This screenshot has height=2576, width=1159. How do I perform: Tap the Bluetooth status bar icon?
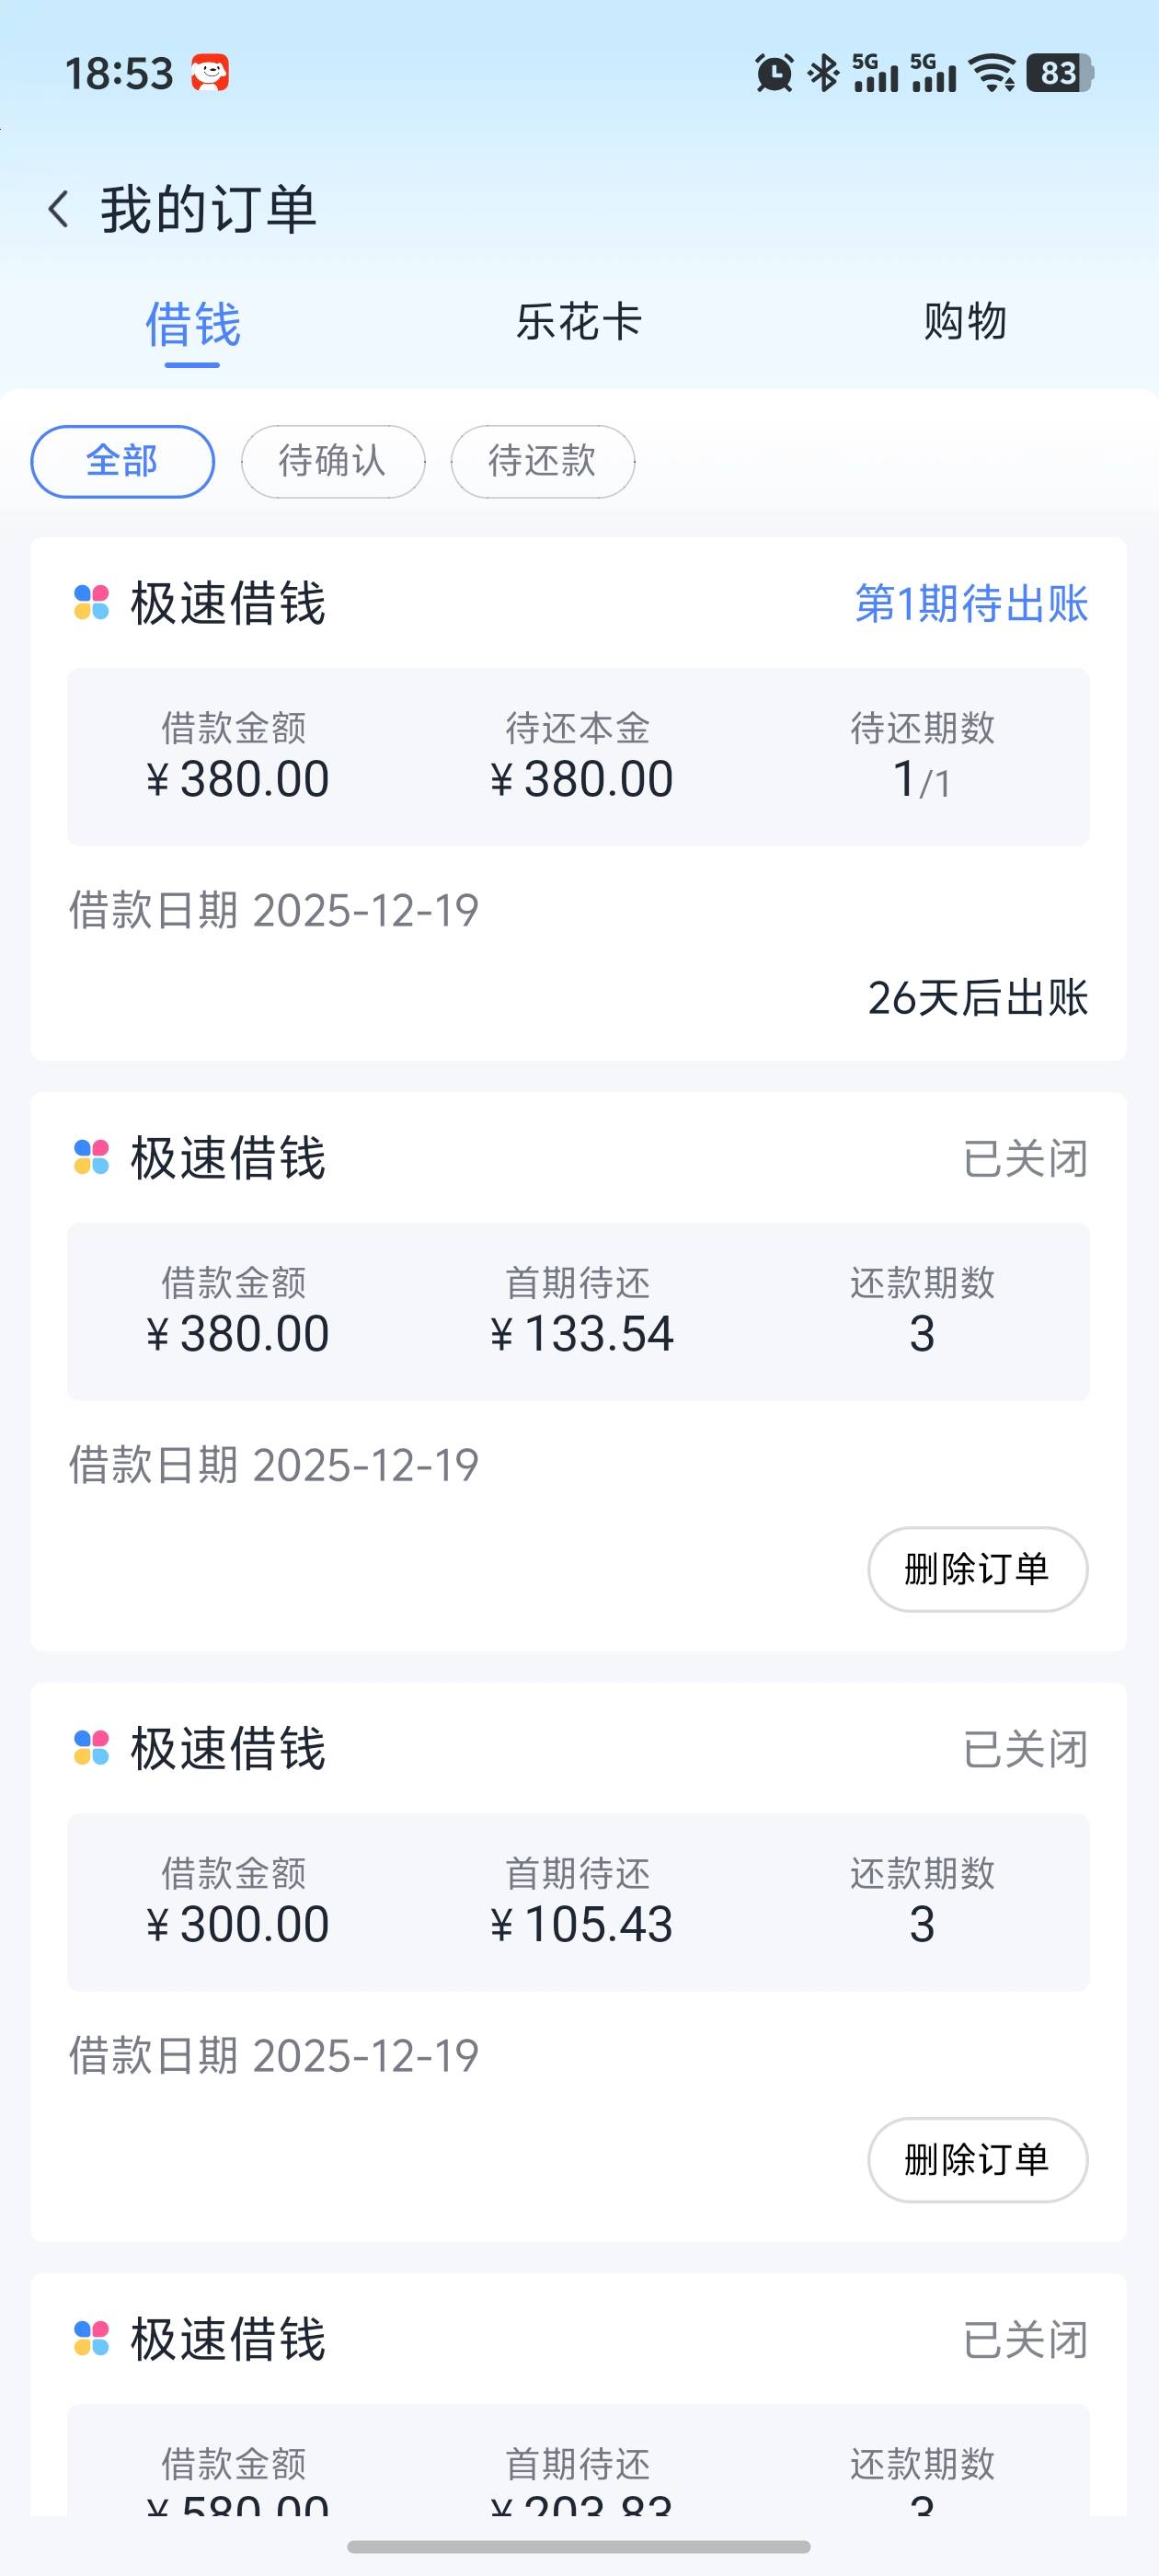(x=824, y=73)
